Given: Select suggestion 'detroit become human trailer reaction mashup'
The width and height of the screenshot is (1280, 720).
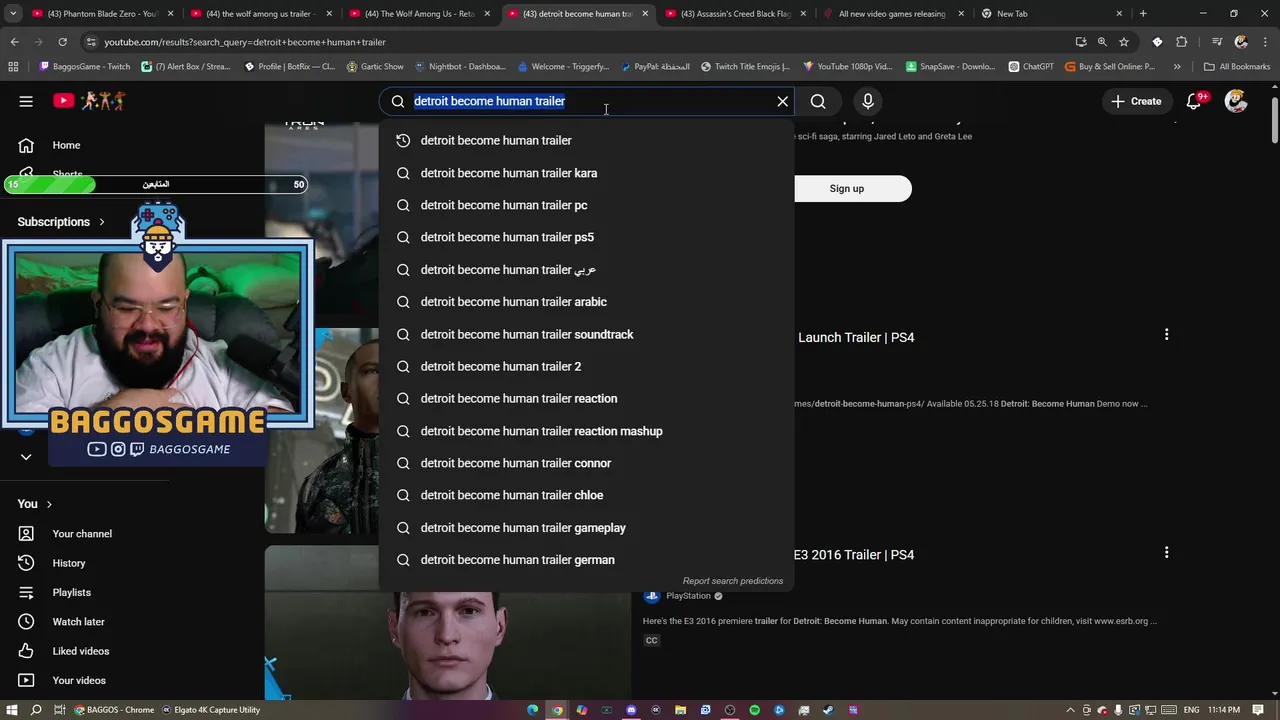Looking at the screenshot, I should pos(586,431).
